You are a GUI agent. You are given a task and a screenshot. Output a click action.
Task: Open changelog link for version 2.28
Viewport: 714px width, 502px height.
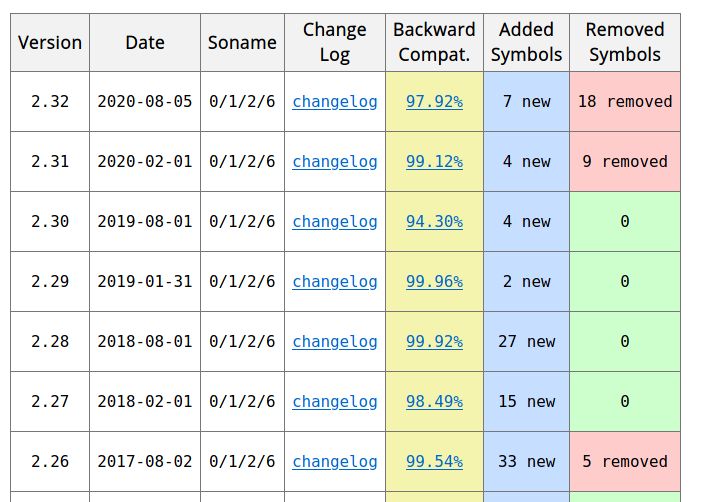point(335,341)
